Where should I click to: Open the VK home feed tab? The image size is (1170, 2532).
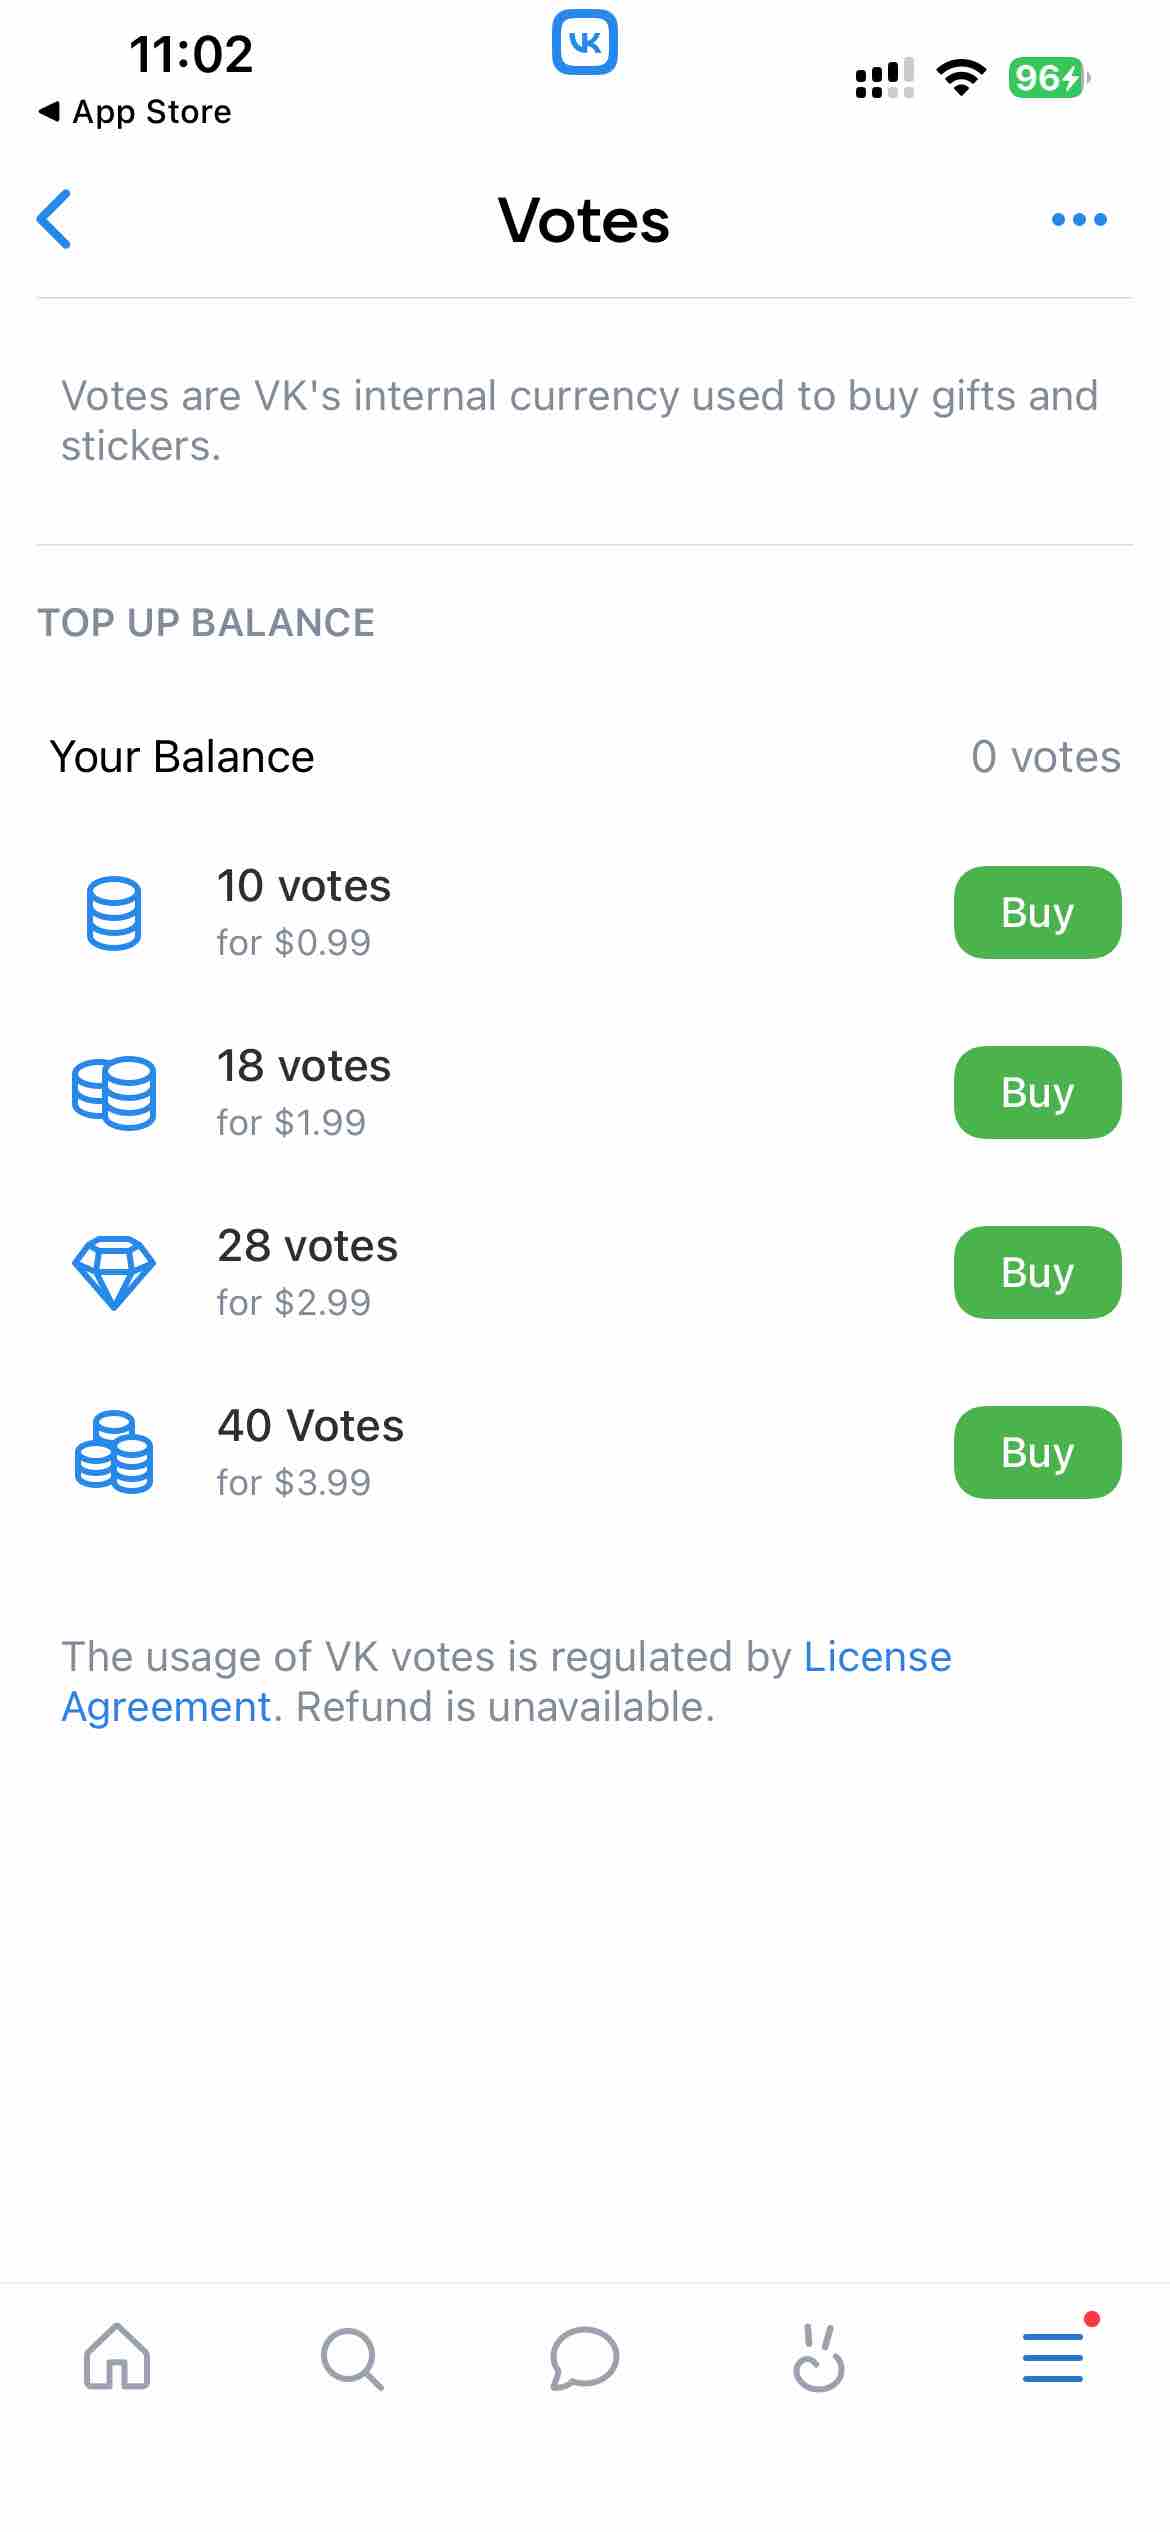click(x=117, y=2360)
